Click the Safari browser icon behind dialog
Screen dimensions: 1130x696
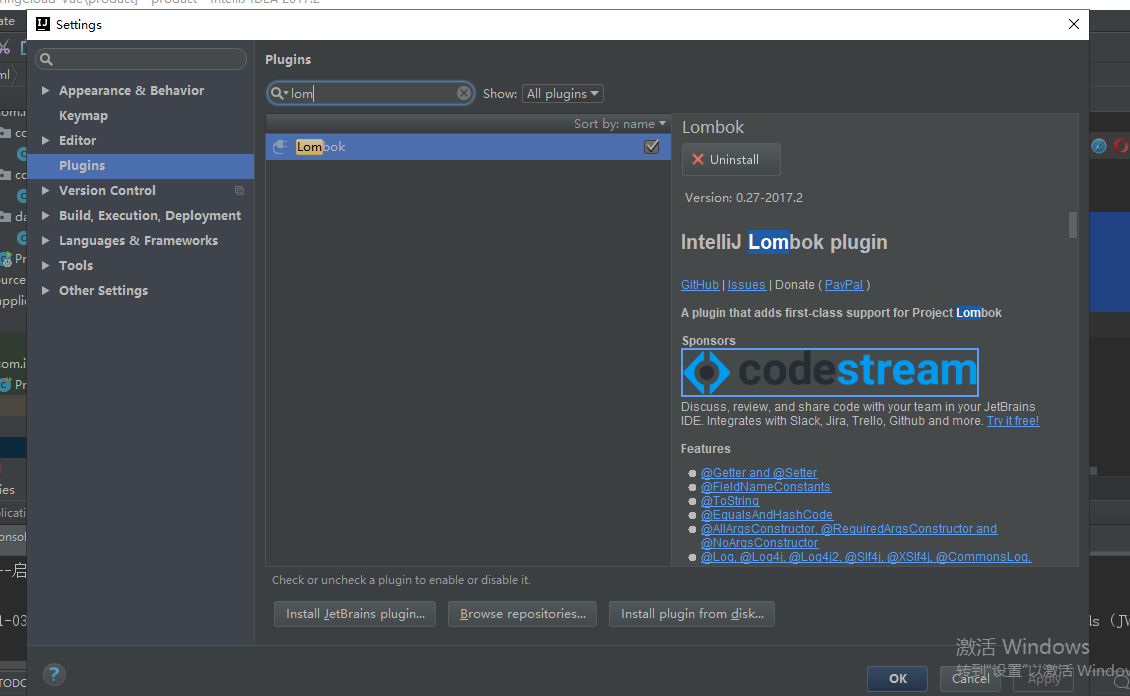click(1099, 146)
